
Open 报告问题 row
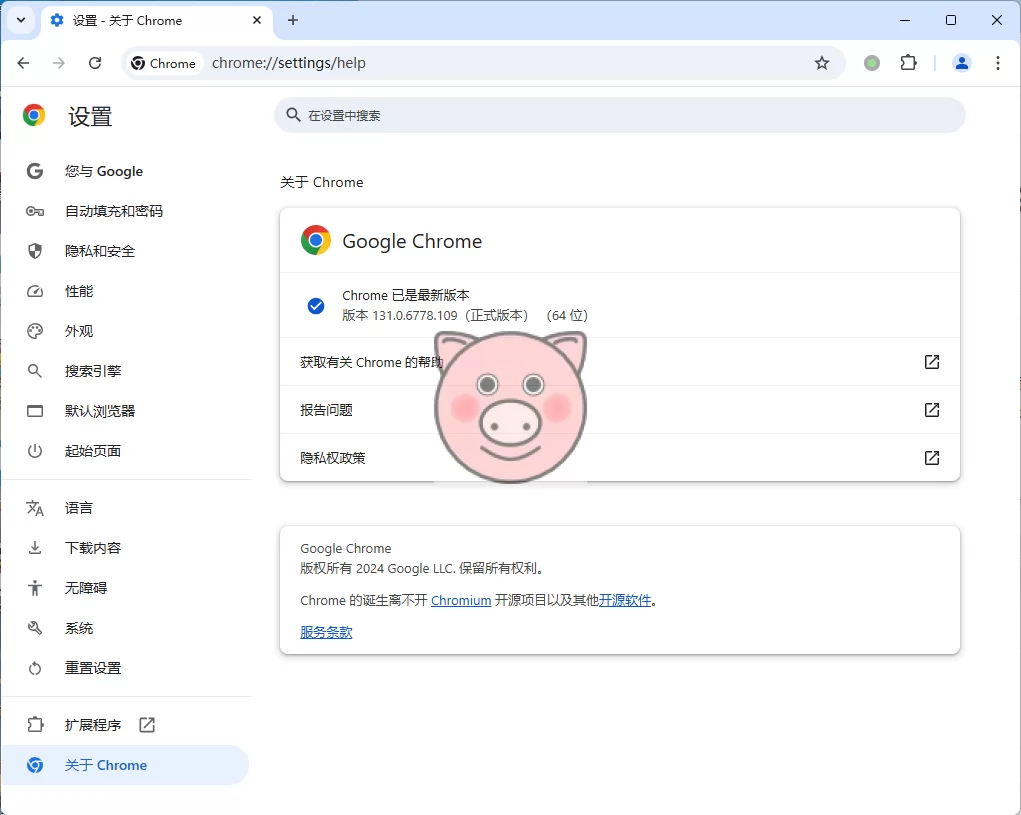pos(619,410)
